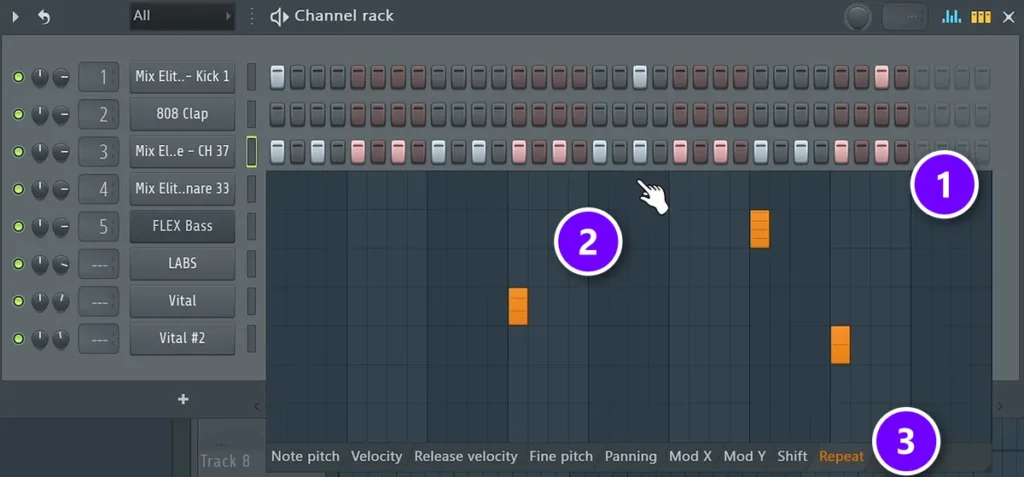Click the lowest orange repeat bar
Screen dimensions: 1024x477
[840, 344]
